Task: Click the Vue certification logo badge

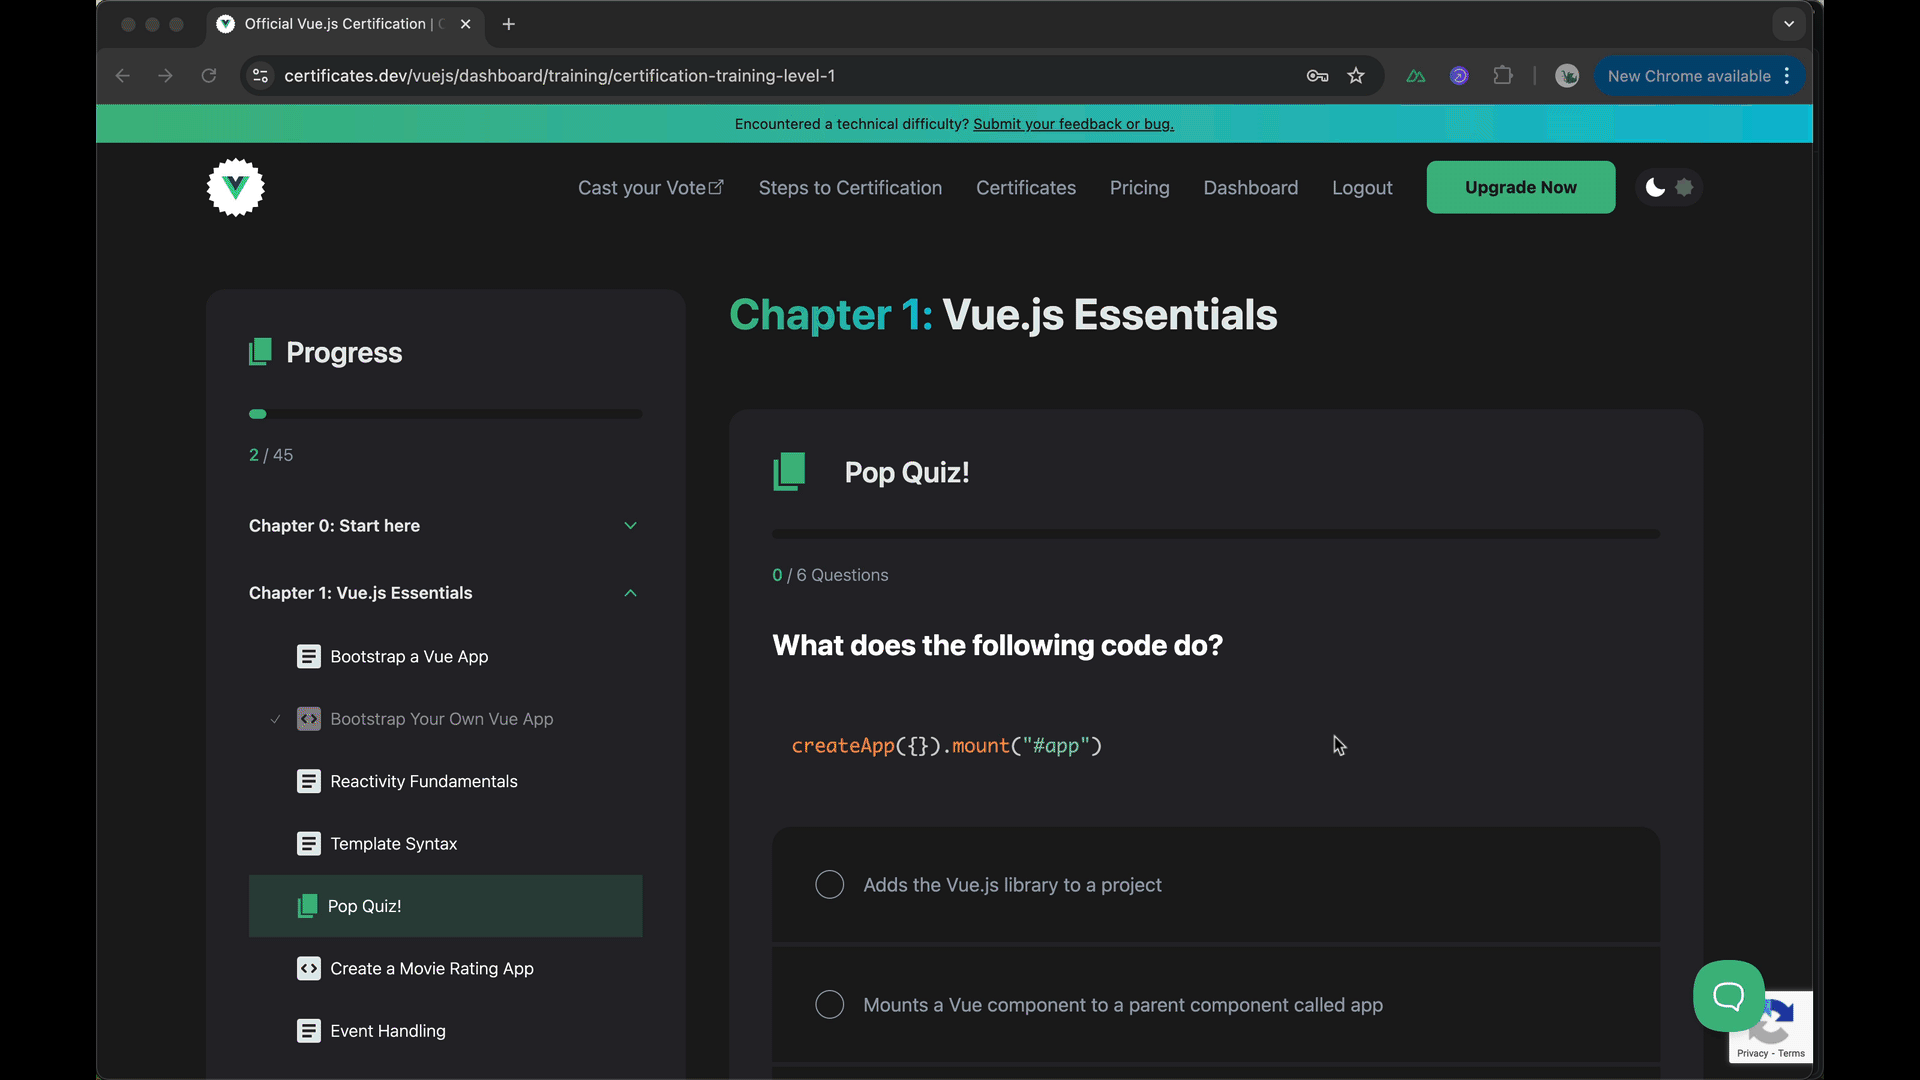Action: (x=235, y=187)
